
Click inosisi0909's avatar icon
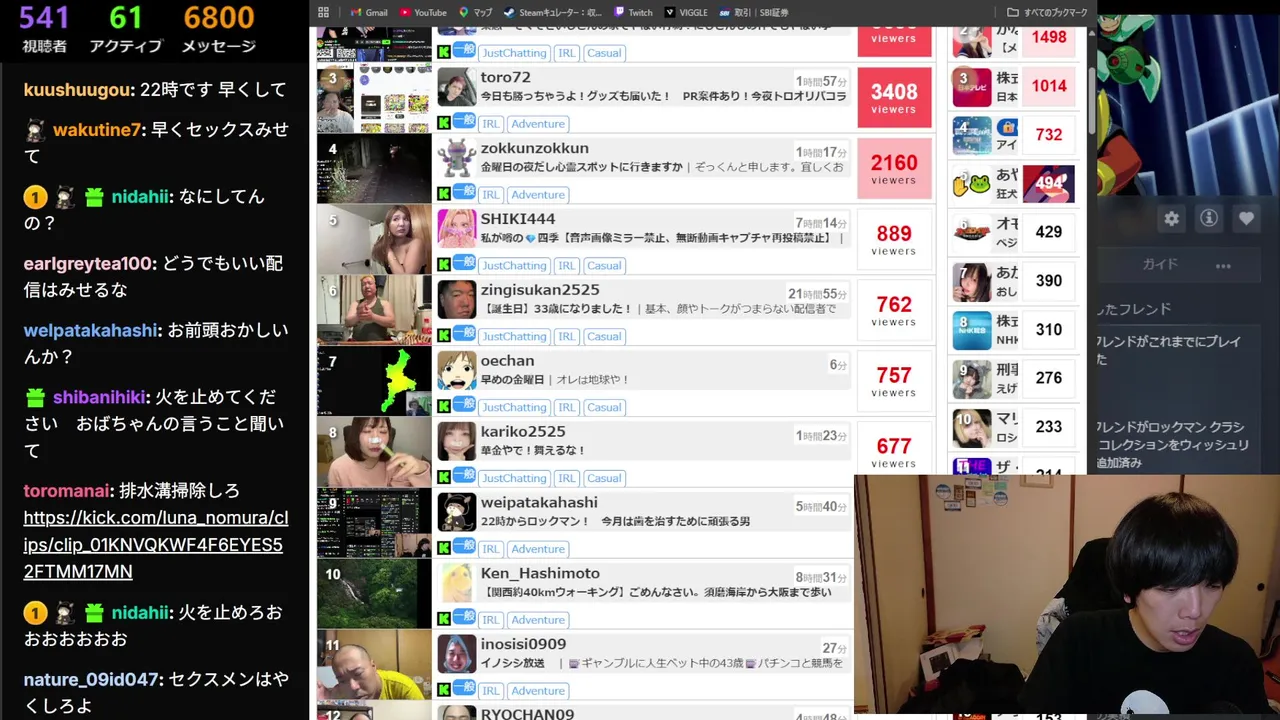click(457, 655)
